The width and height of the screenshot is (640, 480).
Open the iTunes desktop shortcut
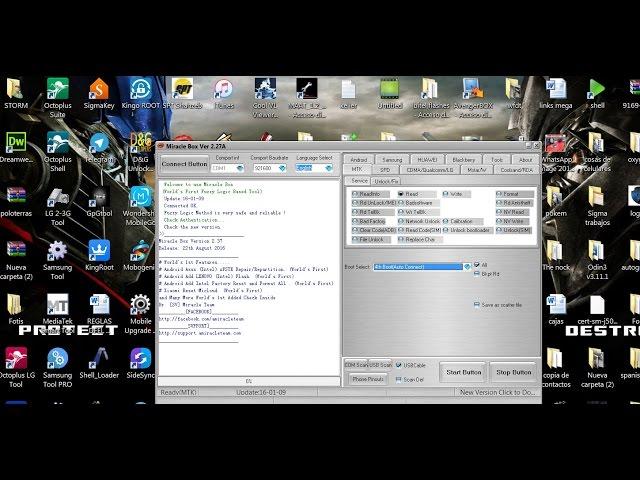[x=224, y=94]
